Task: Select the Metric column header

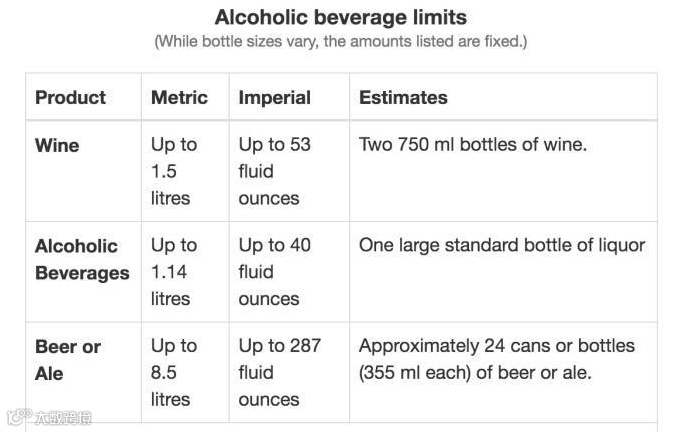Action: coord(179,98)
